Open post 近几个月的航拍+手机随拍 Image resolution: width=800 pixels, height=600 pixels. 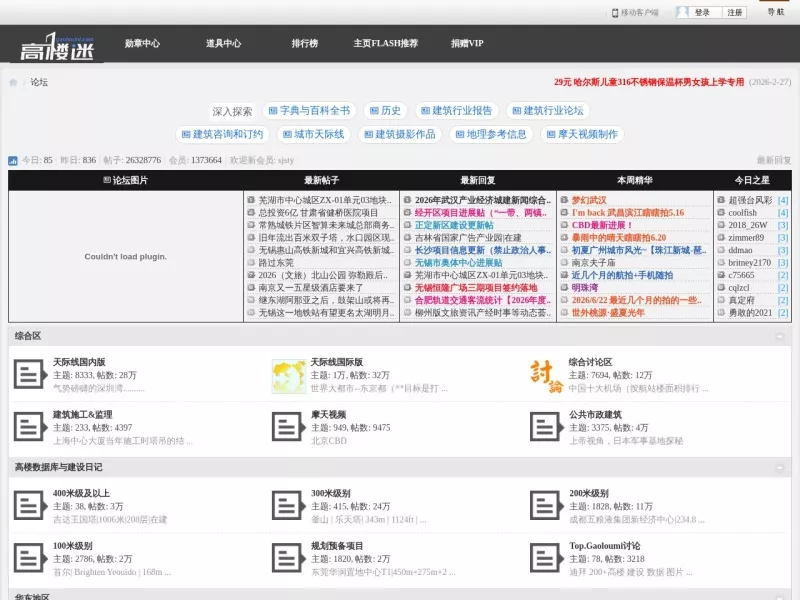pyautogui.click(x=622, y=275)
